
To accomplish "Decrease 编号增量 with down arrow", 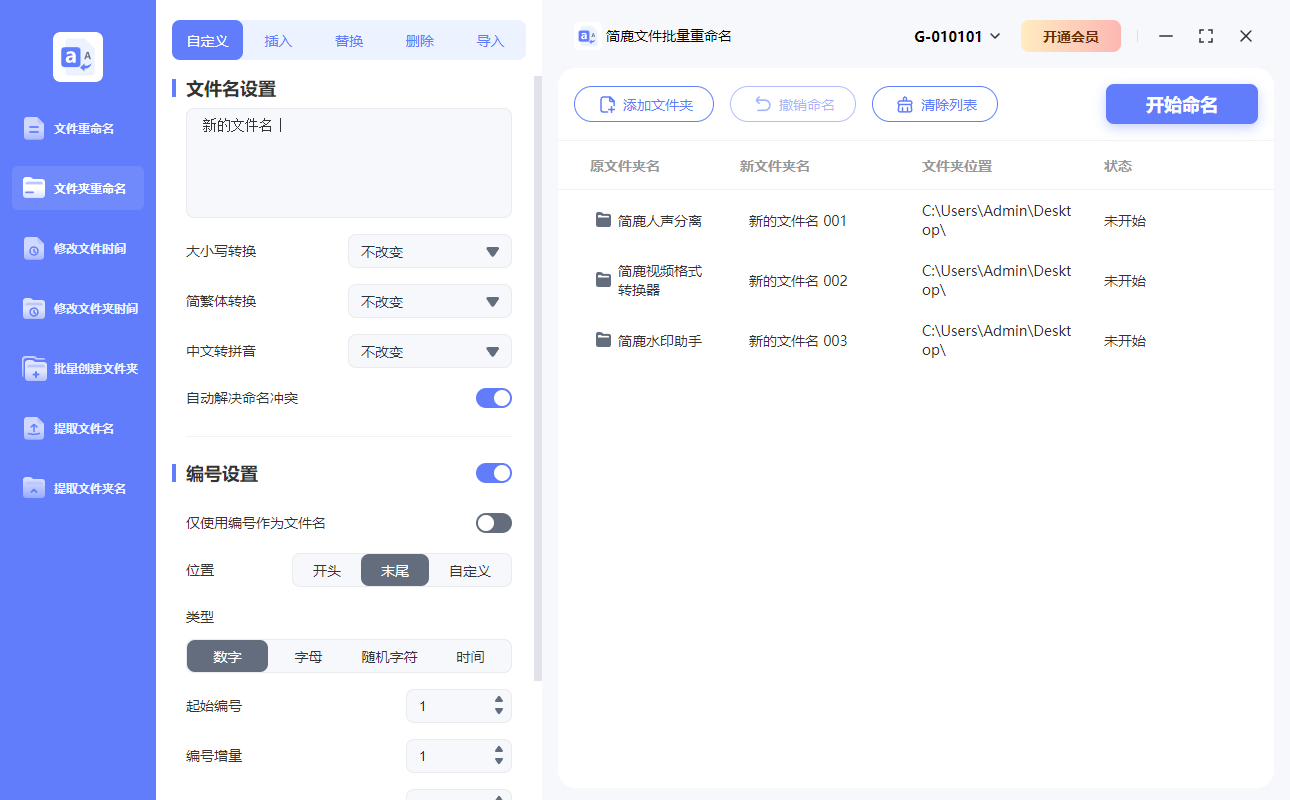I will (499, 762).
